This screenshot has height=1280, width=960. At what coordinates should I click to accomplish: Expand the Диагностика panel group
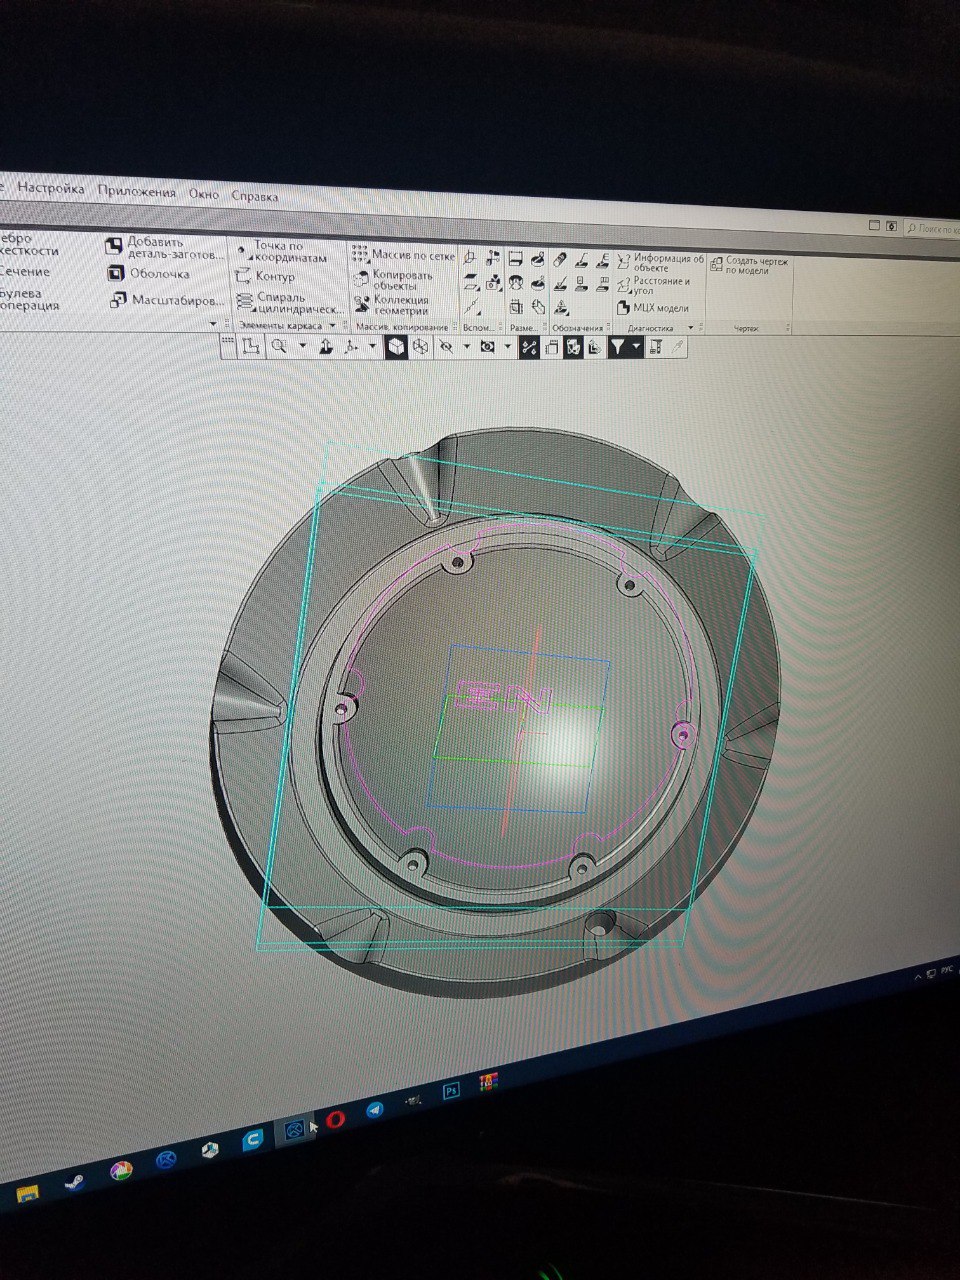pos(690,328)
